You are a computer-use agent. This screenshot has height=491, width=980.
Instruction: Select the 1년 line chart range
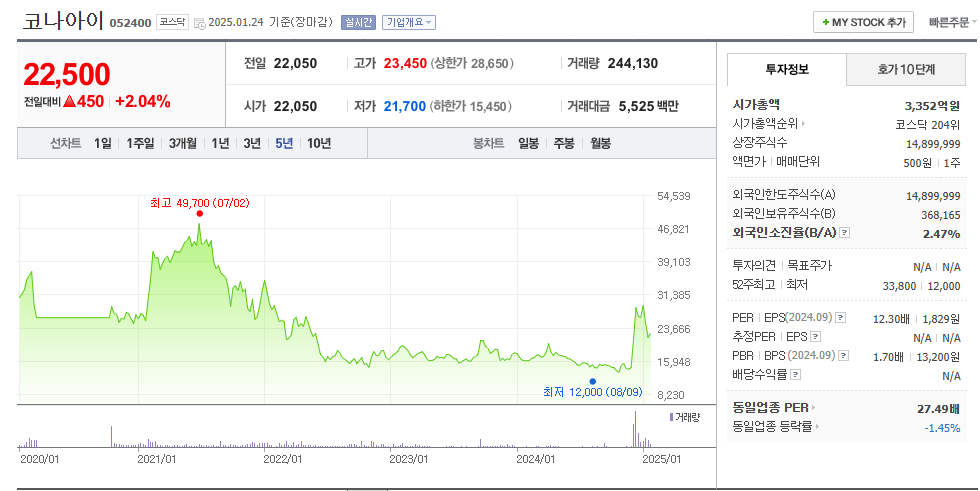(220, 144)
